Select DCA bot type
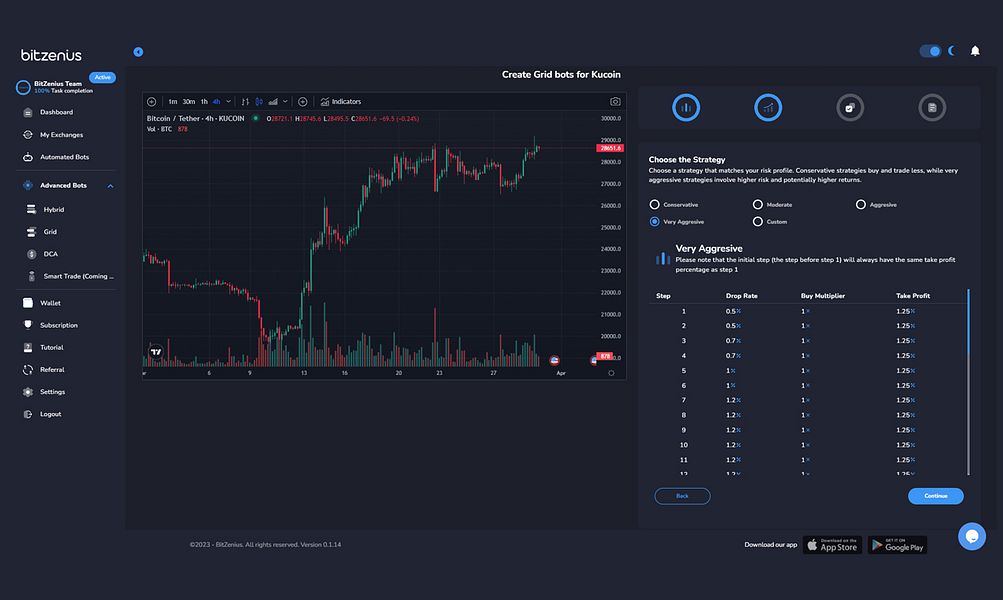This screenshot has width=1003, height=600. click(x=51, y=254)
